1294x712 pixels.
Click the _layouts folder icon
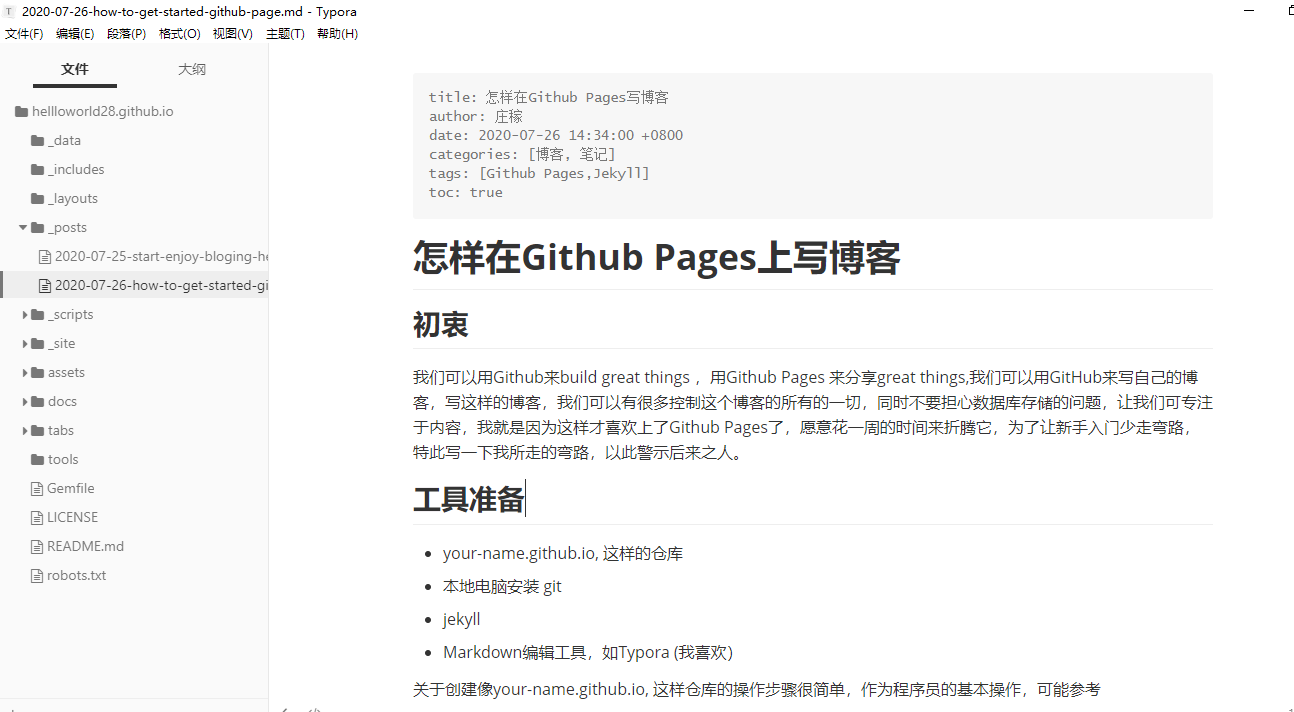click(x=37, y=199)
